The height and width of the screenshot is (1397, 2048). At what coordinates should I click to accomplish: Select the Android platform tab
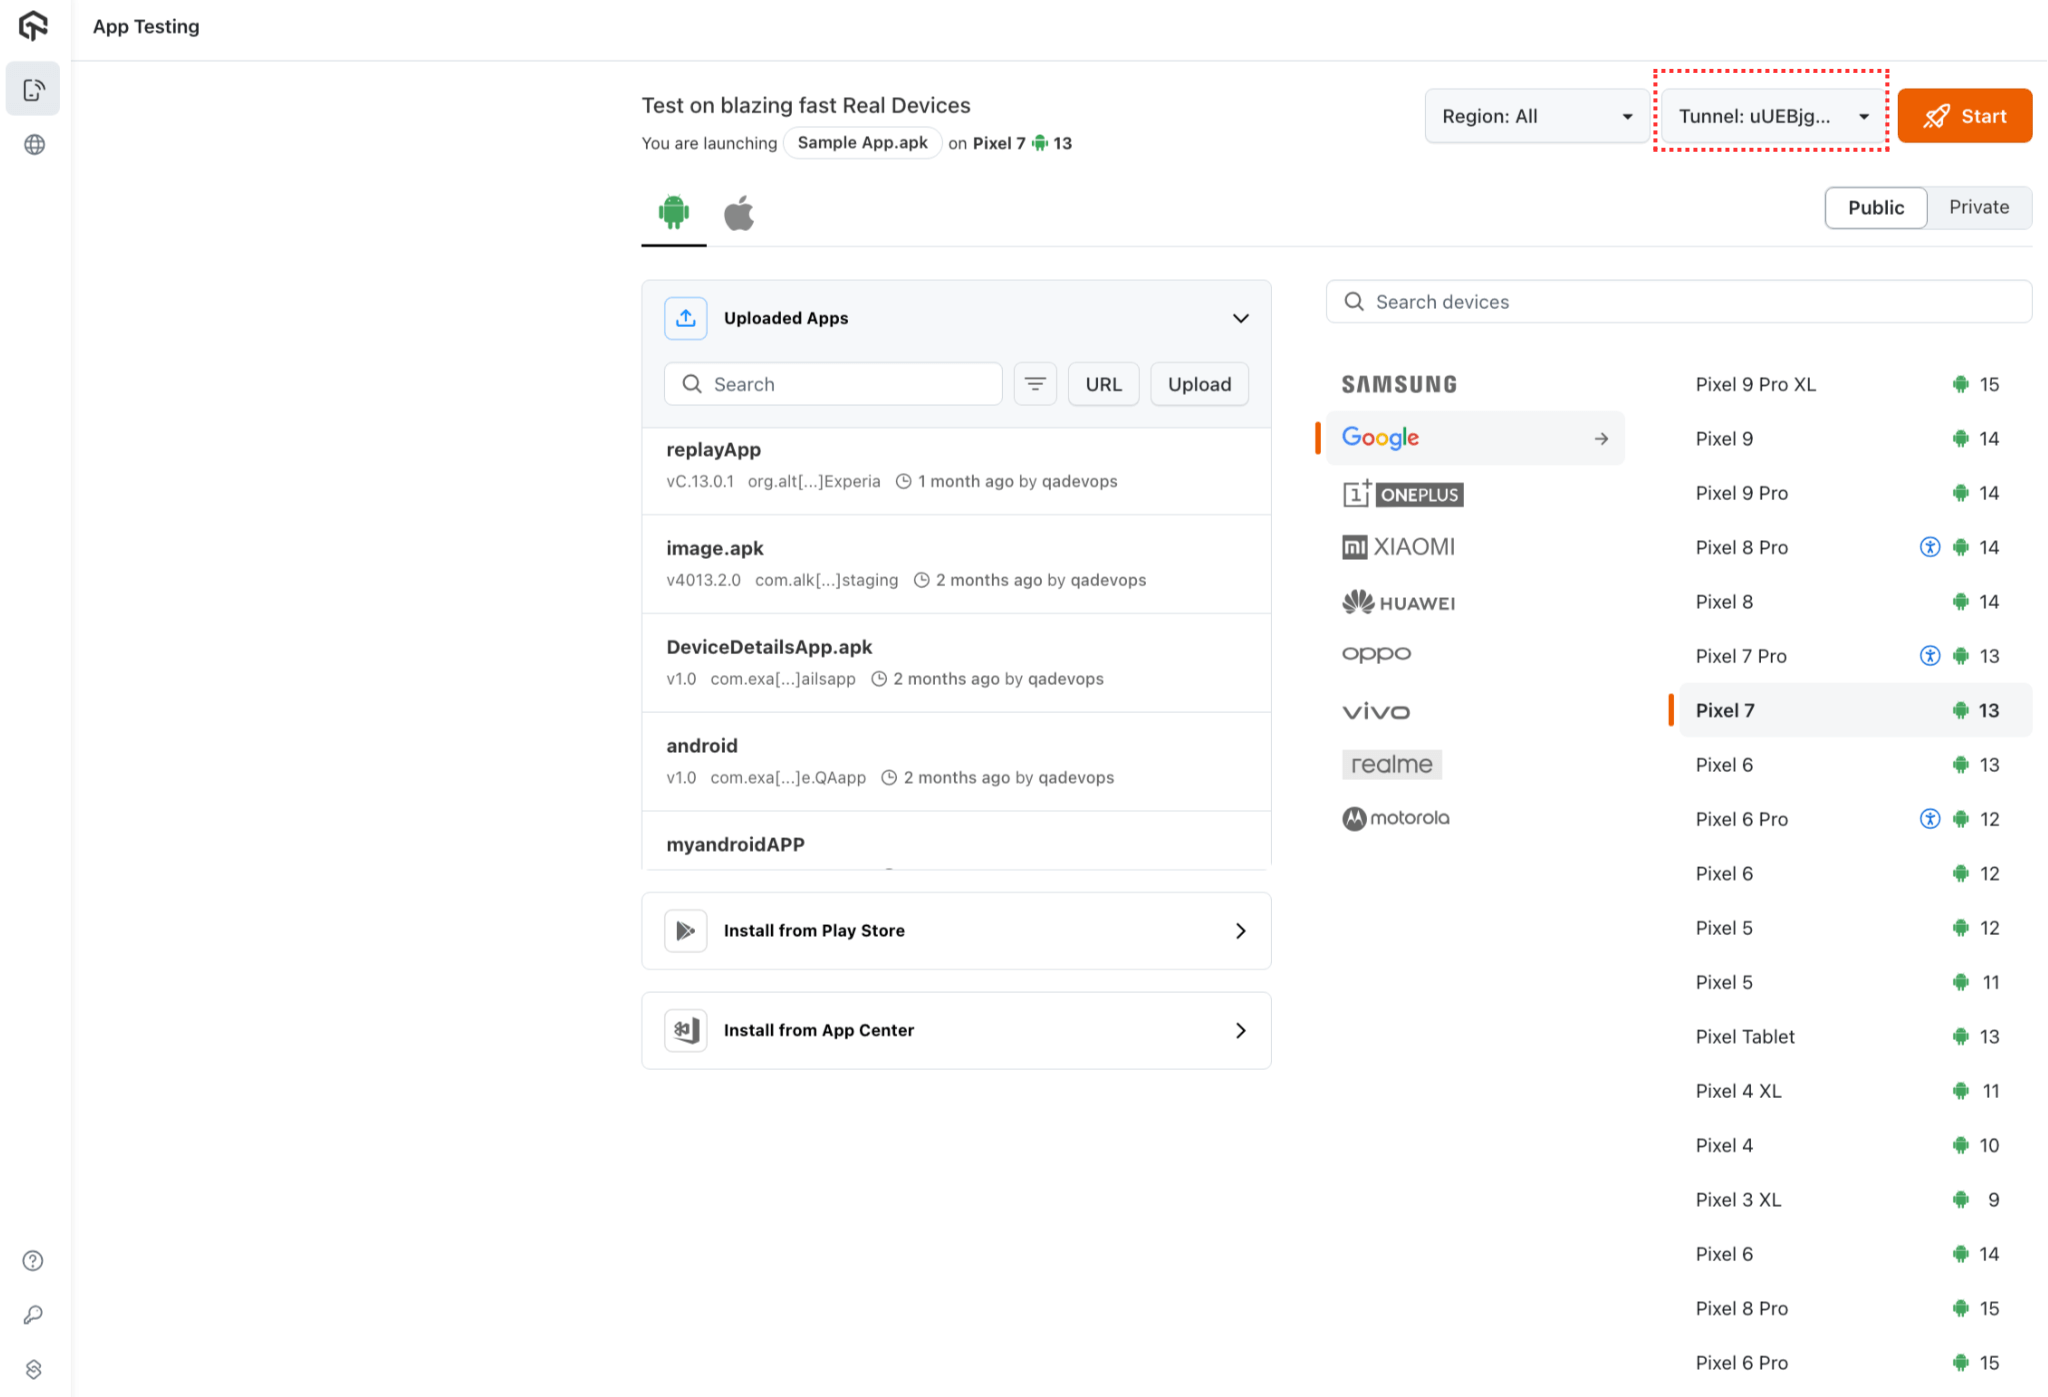click(x=673, y=213)
